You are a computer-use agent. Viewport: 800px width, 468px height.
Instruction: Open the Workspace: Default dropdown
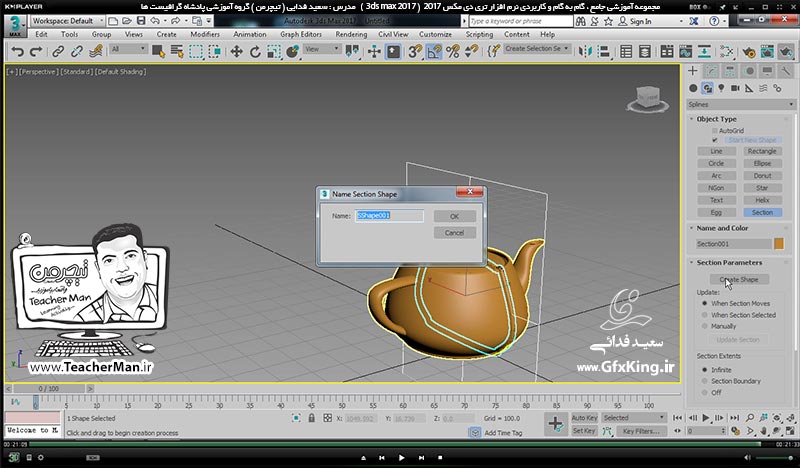point(67,21)
